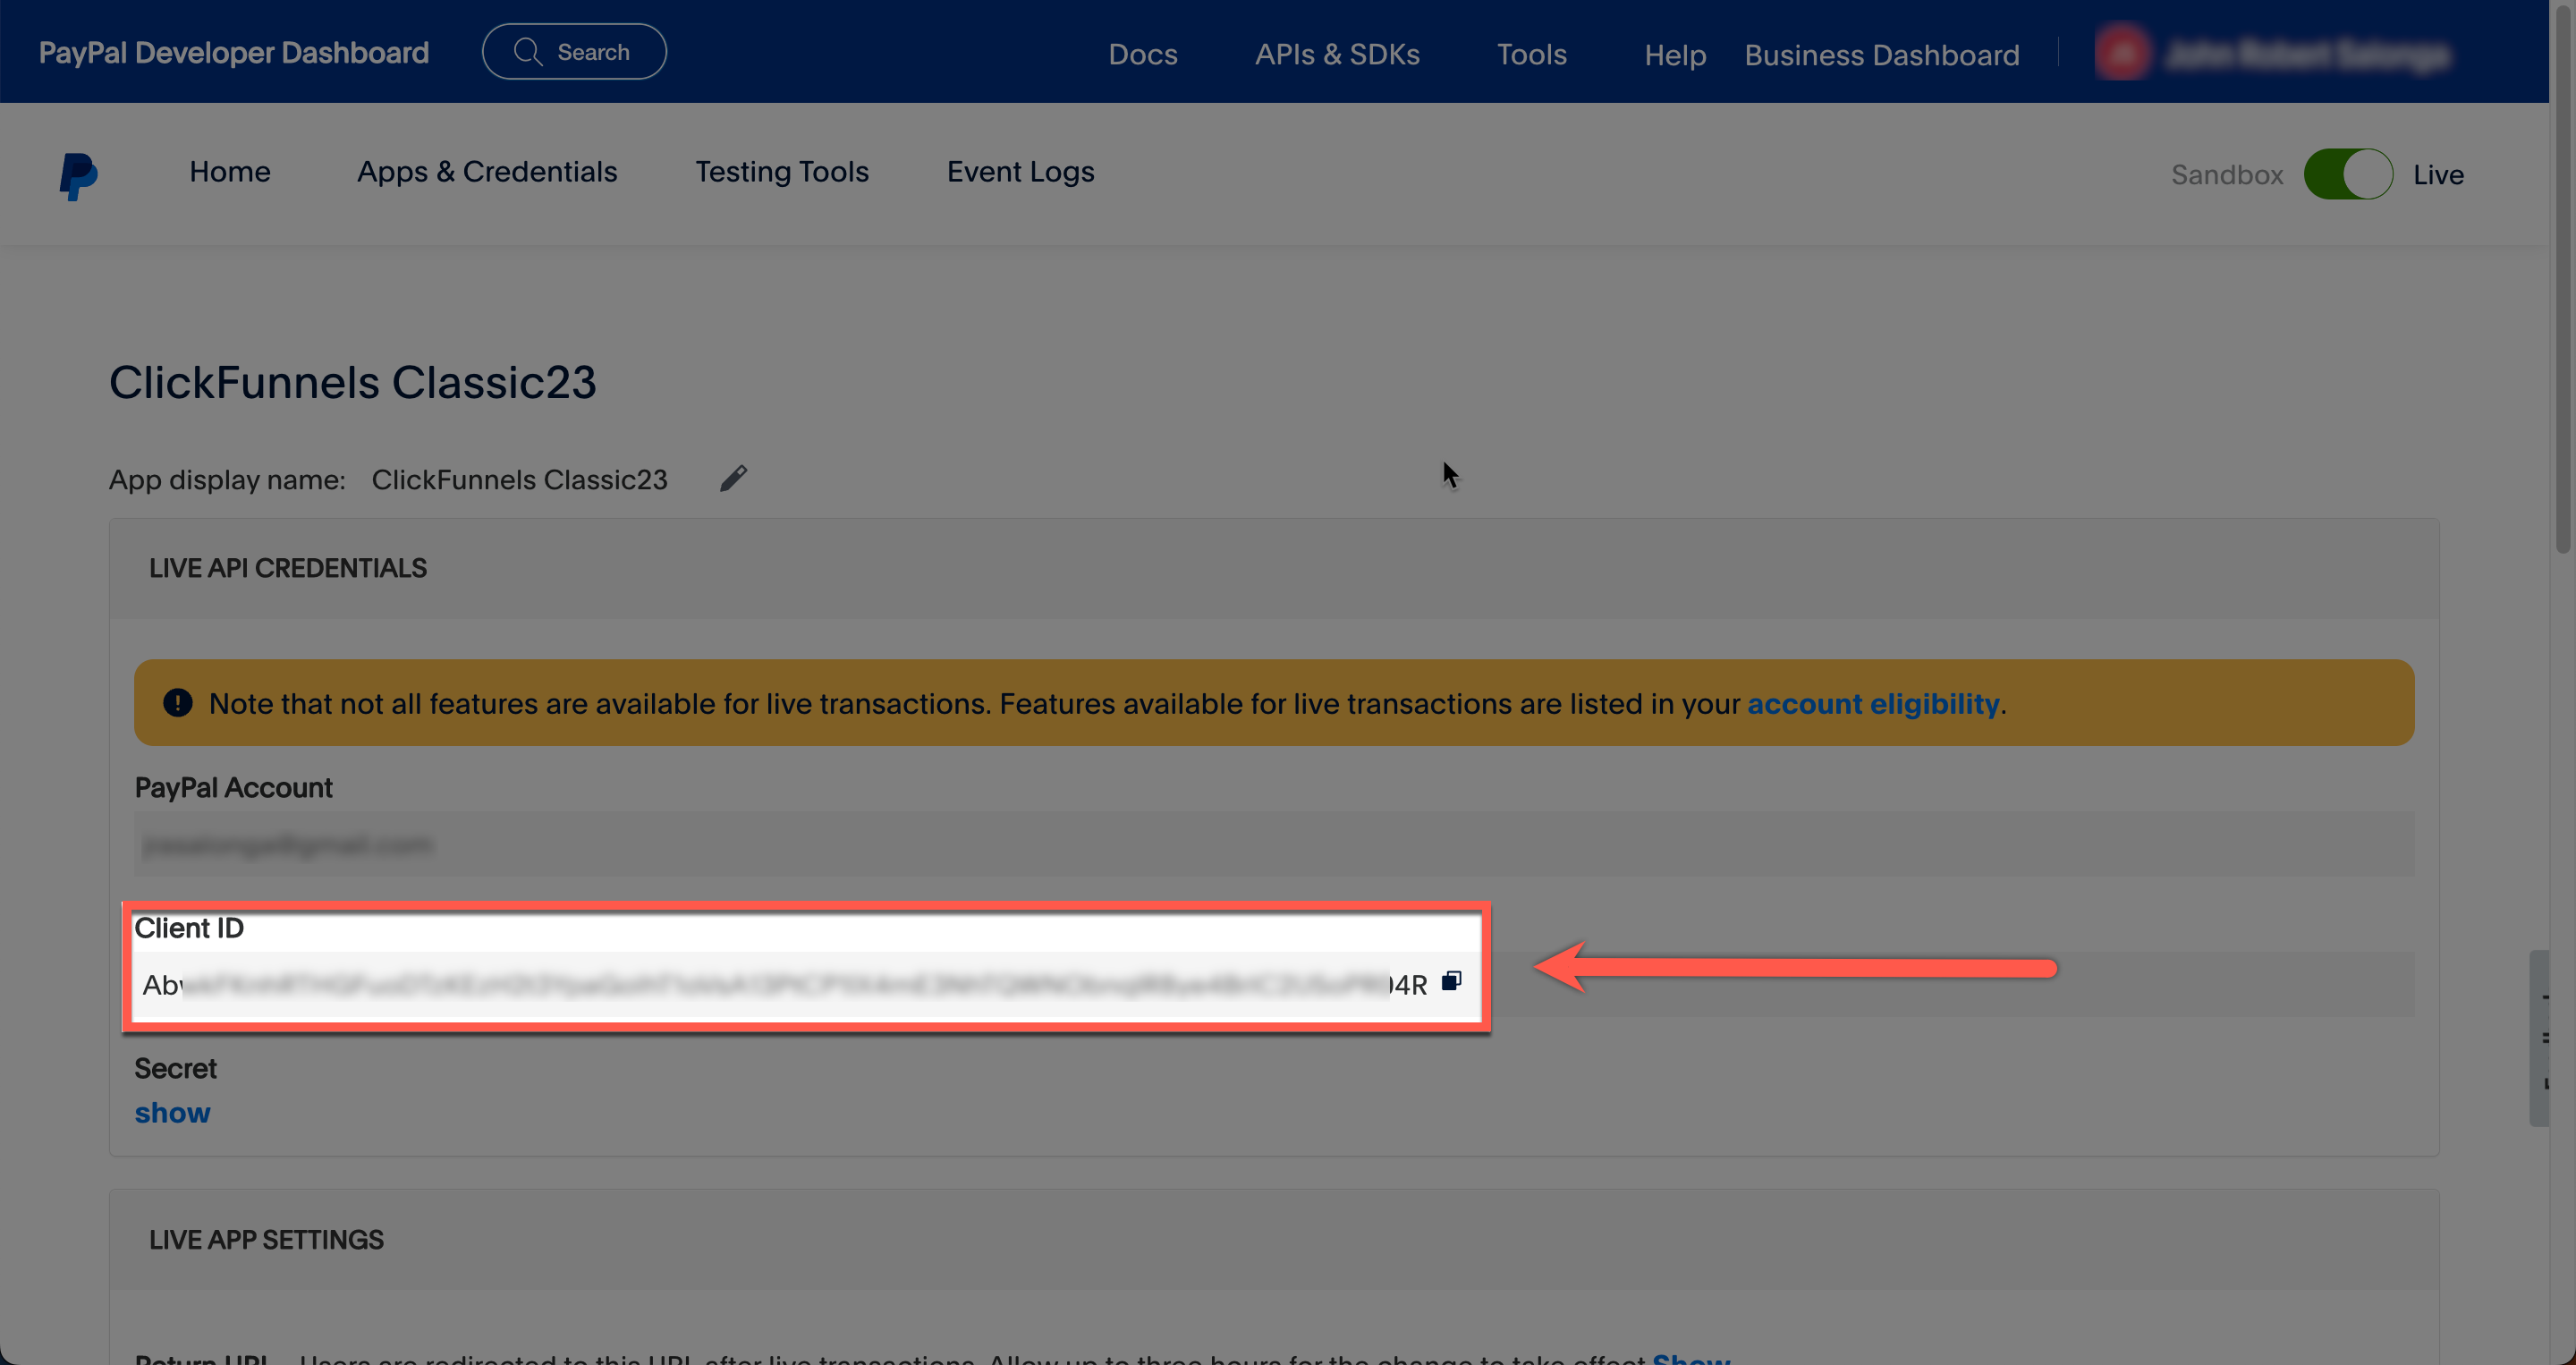This screenshot has width=2576, height=1365.
Task: Click the App display name value text
Action: (x=519, y=480)
